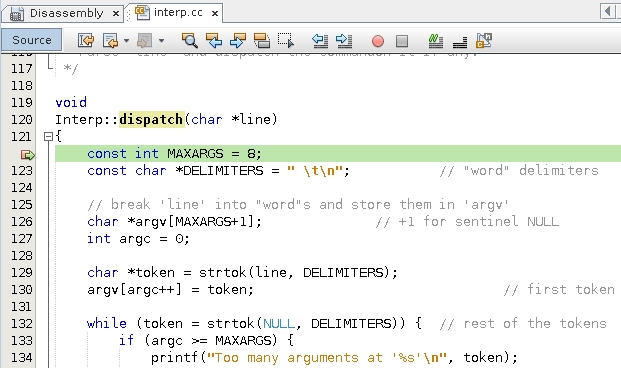Click the '"word" delimiters' comment
Viewport: 621px width, 368px height.
(519, 171)
